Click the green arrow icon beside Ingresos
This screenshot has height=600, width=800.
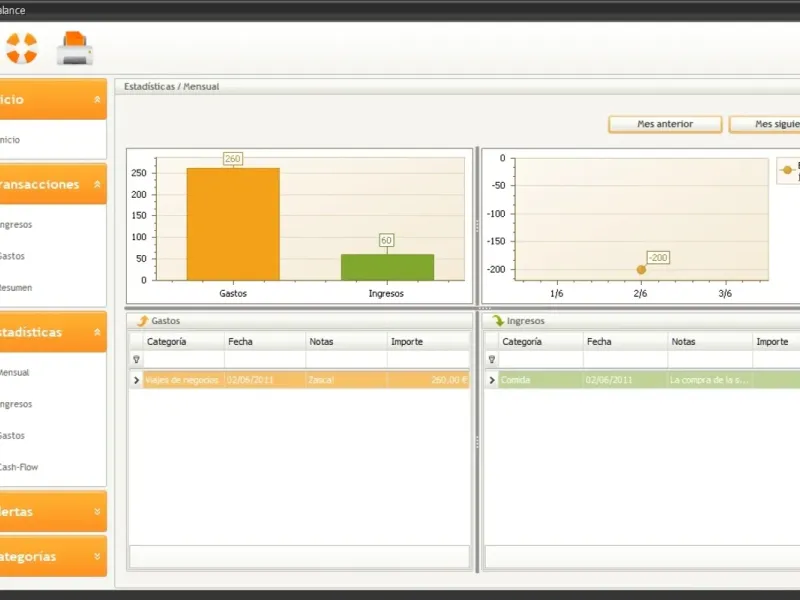coord(498,320)
